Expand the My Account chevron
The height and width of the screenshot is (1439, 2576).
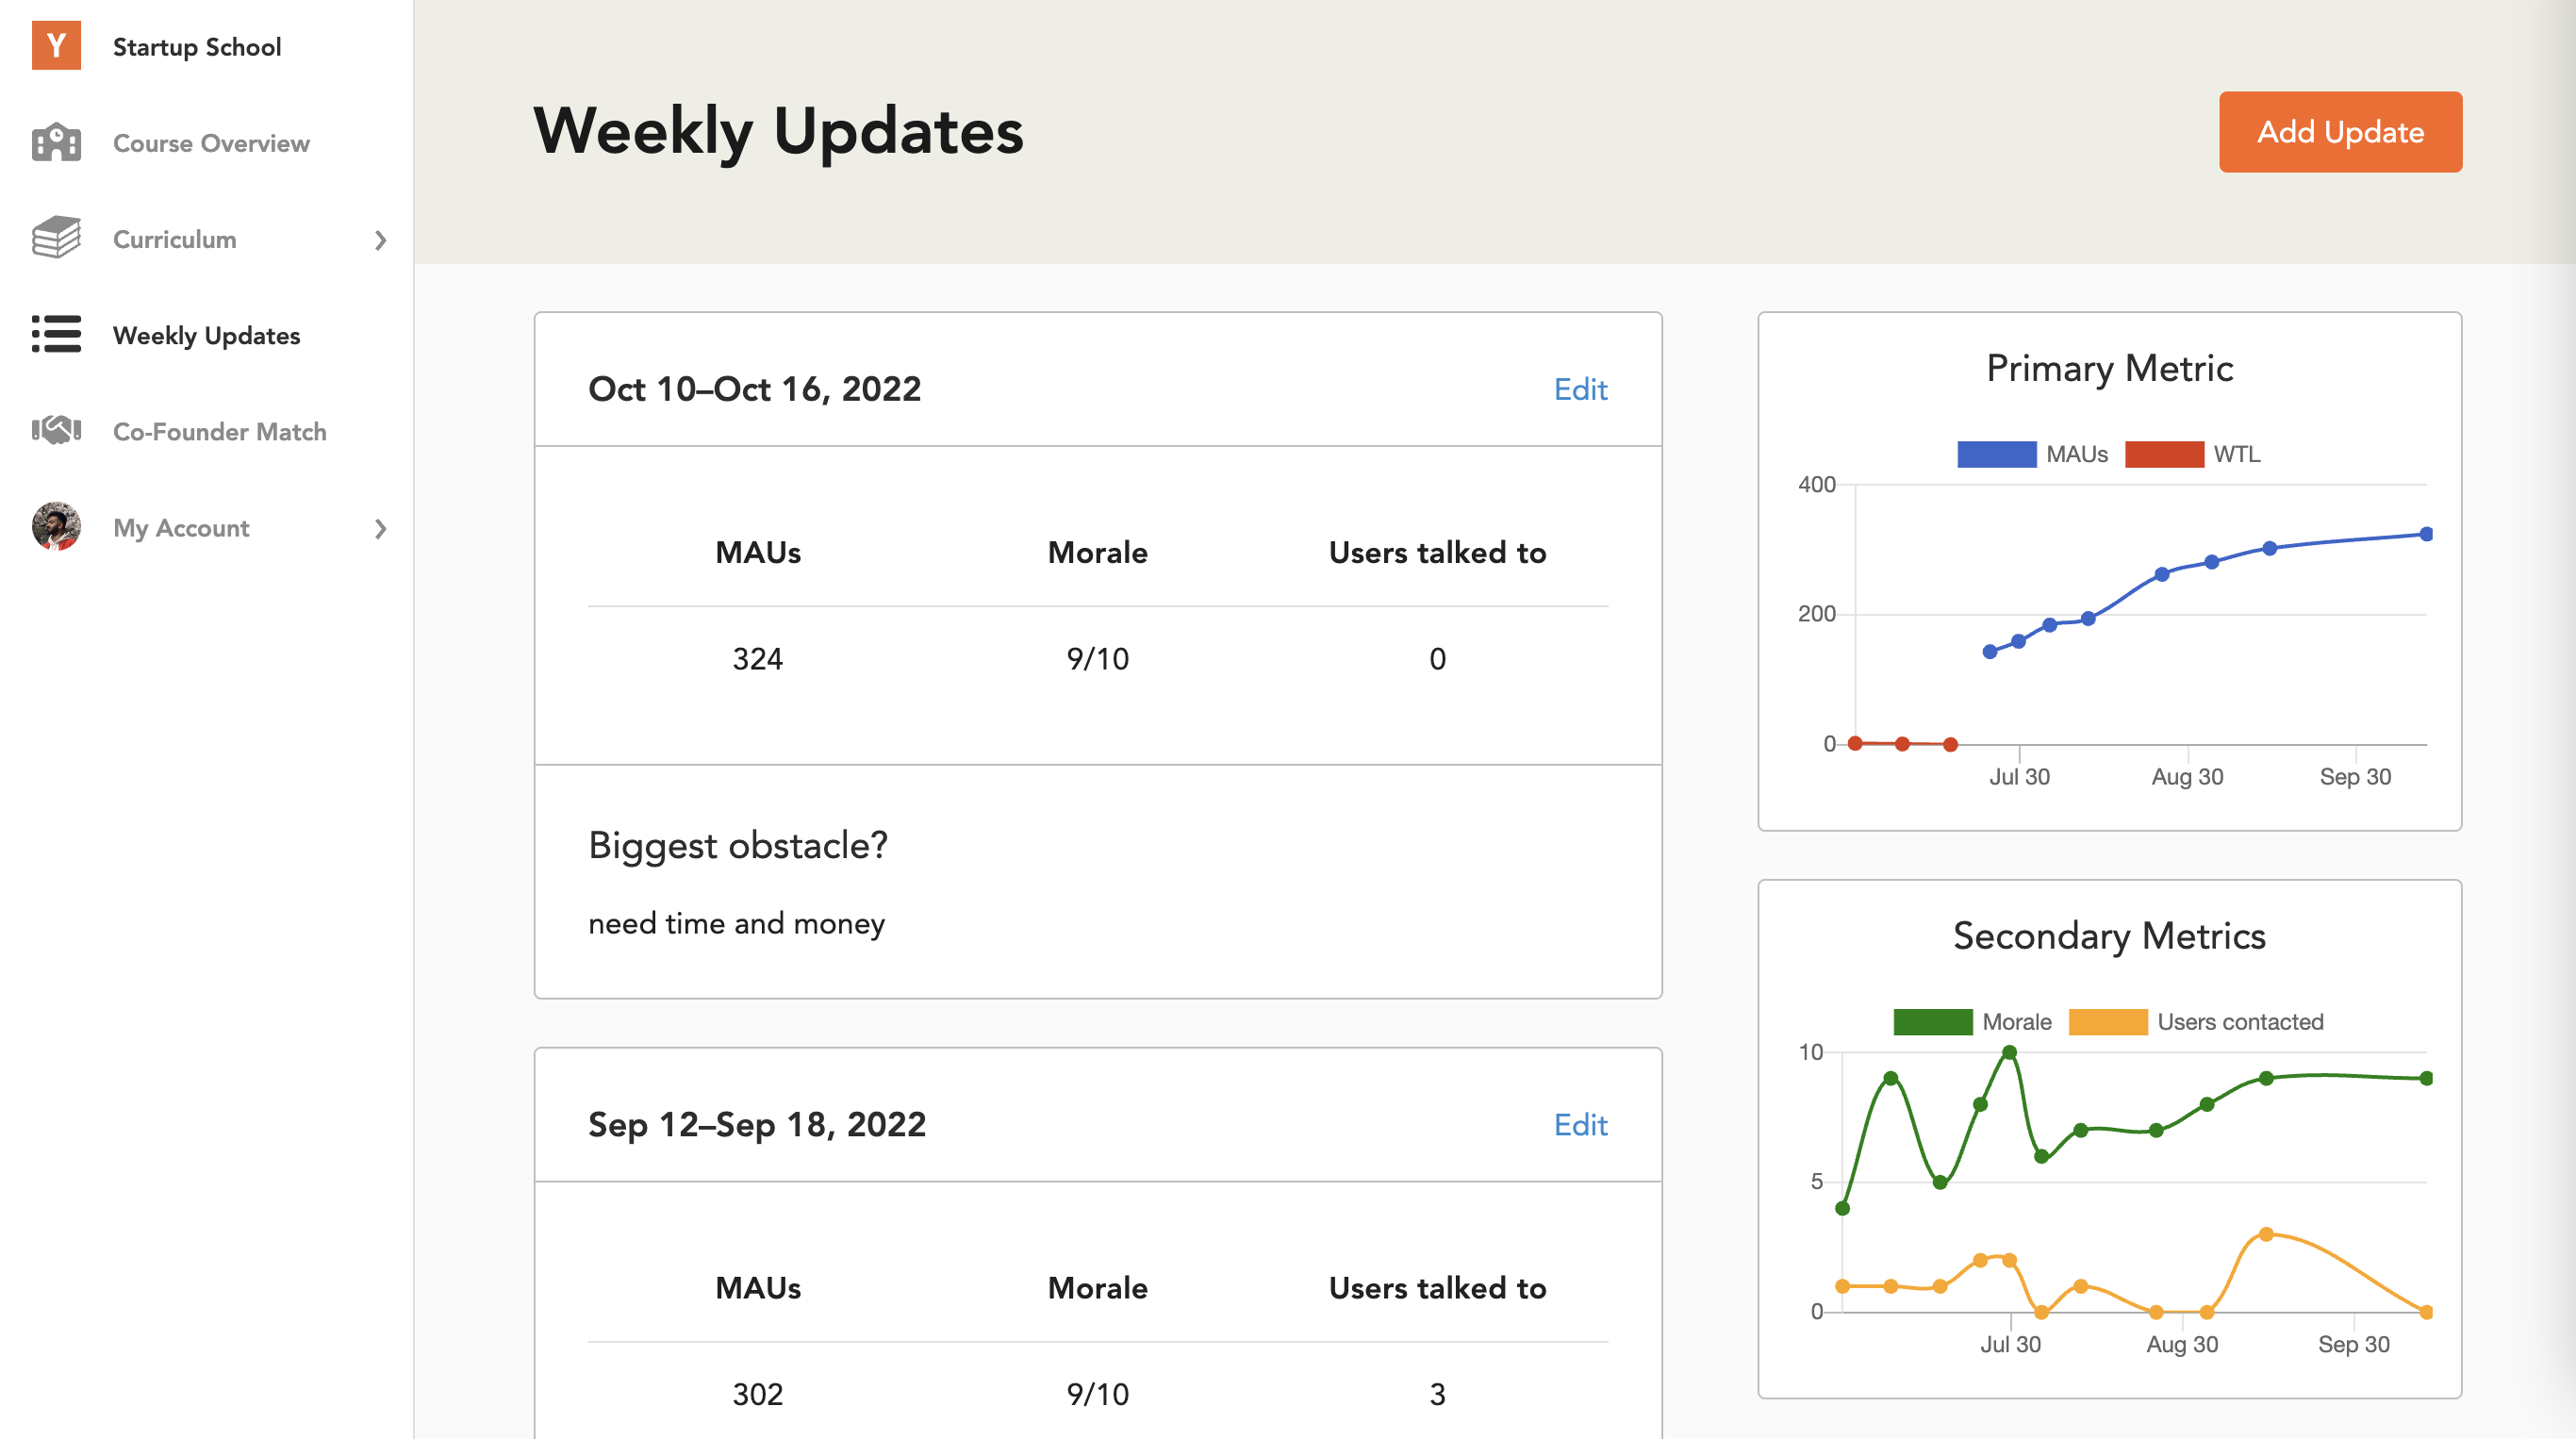coord(380,528)
